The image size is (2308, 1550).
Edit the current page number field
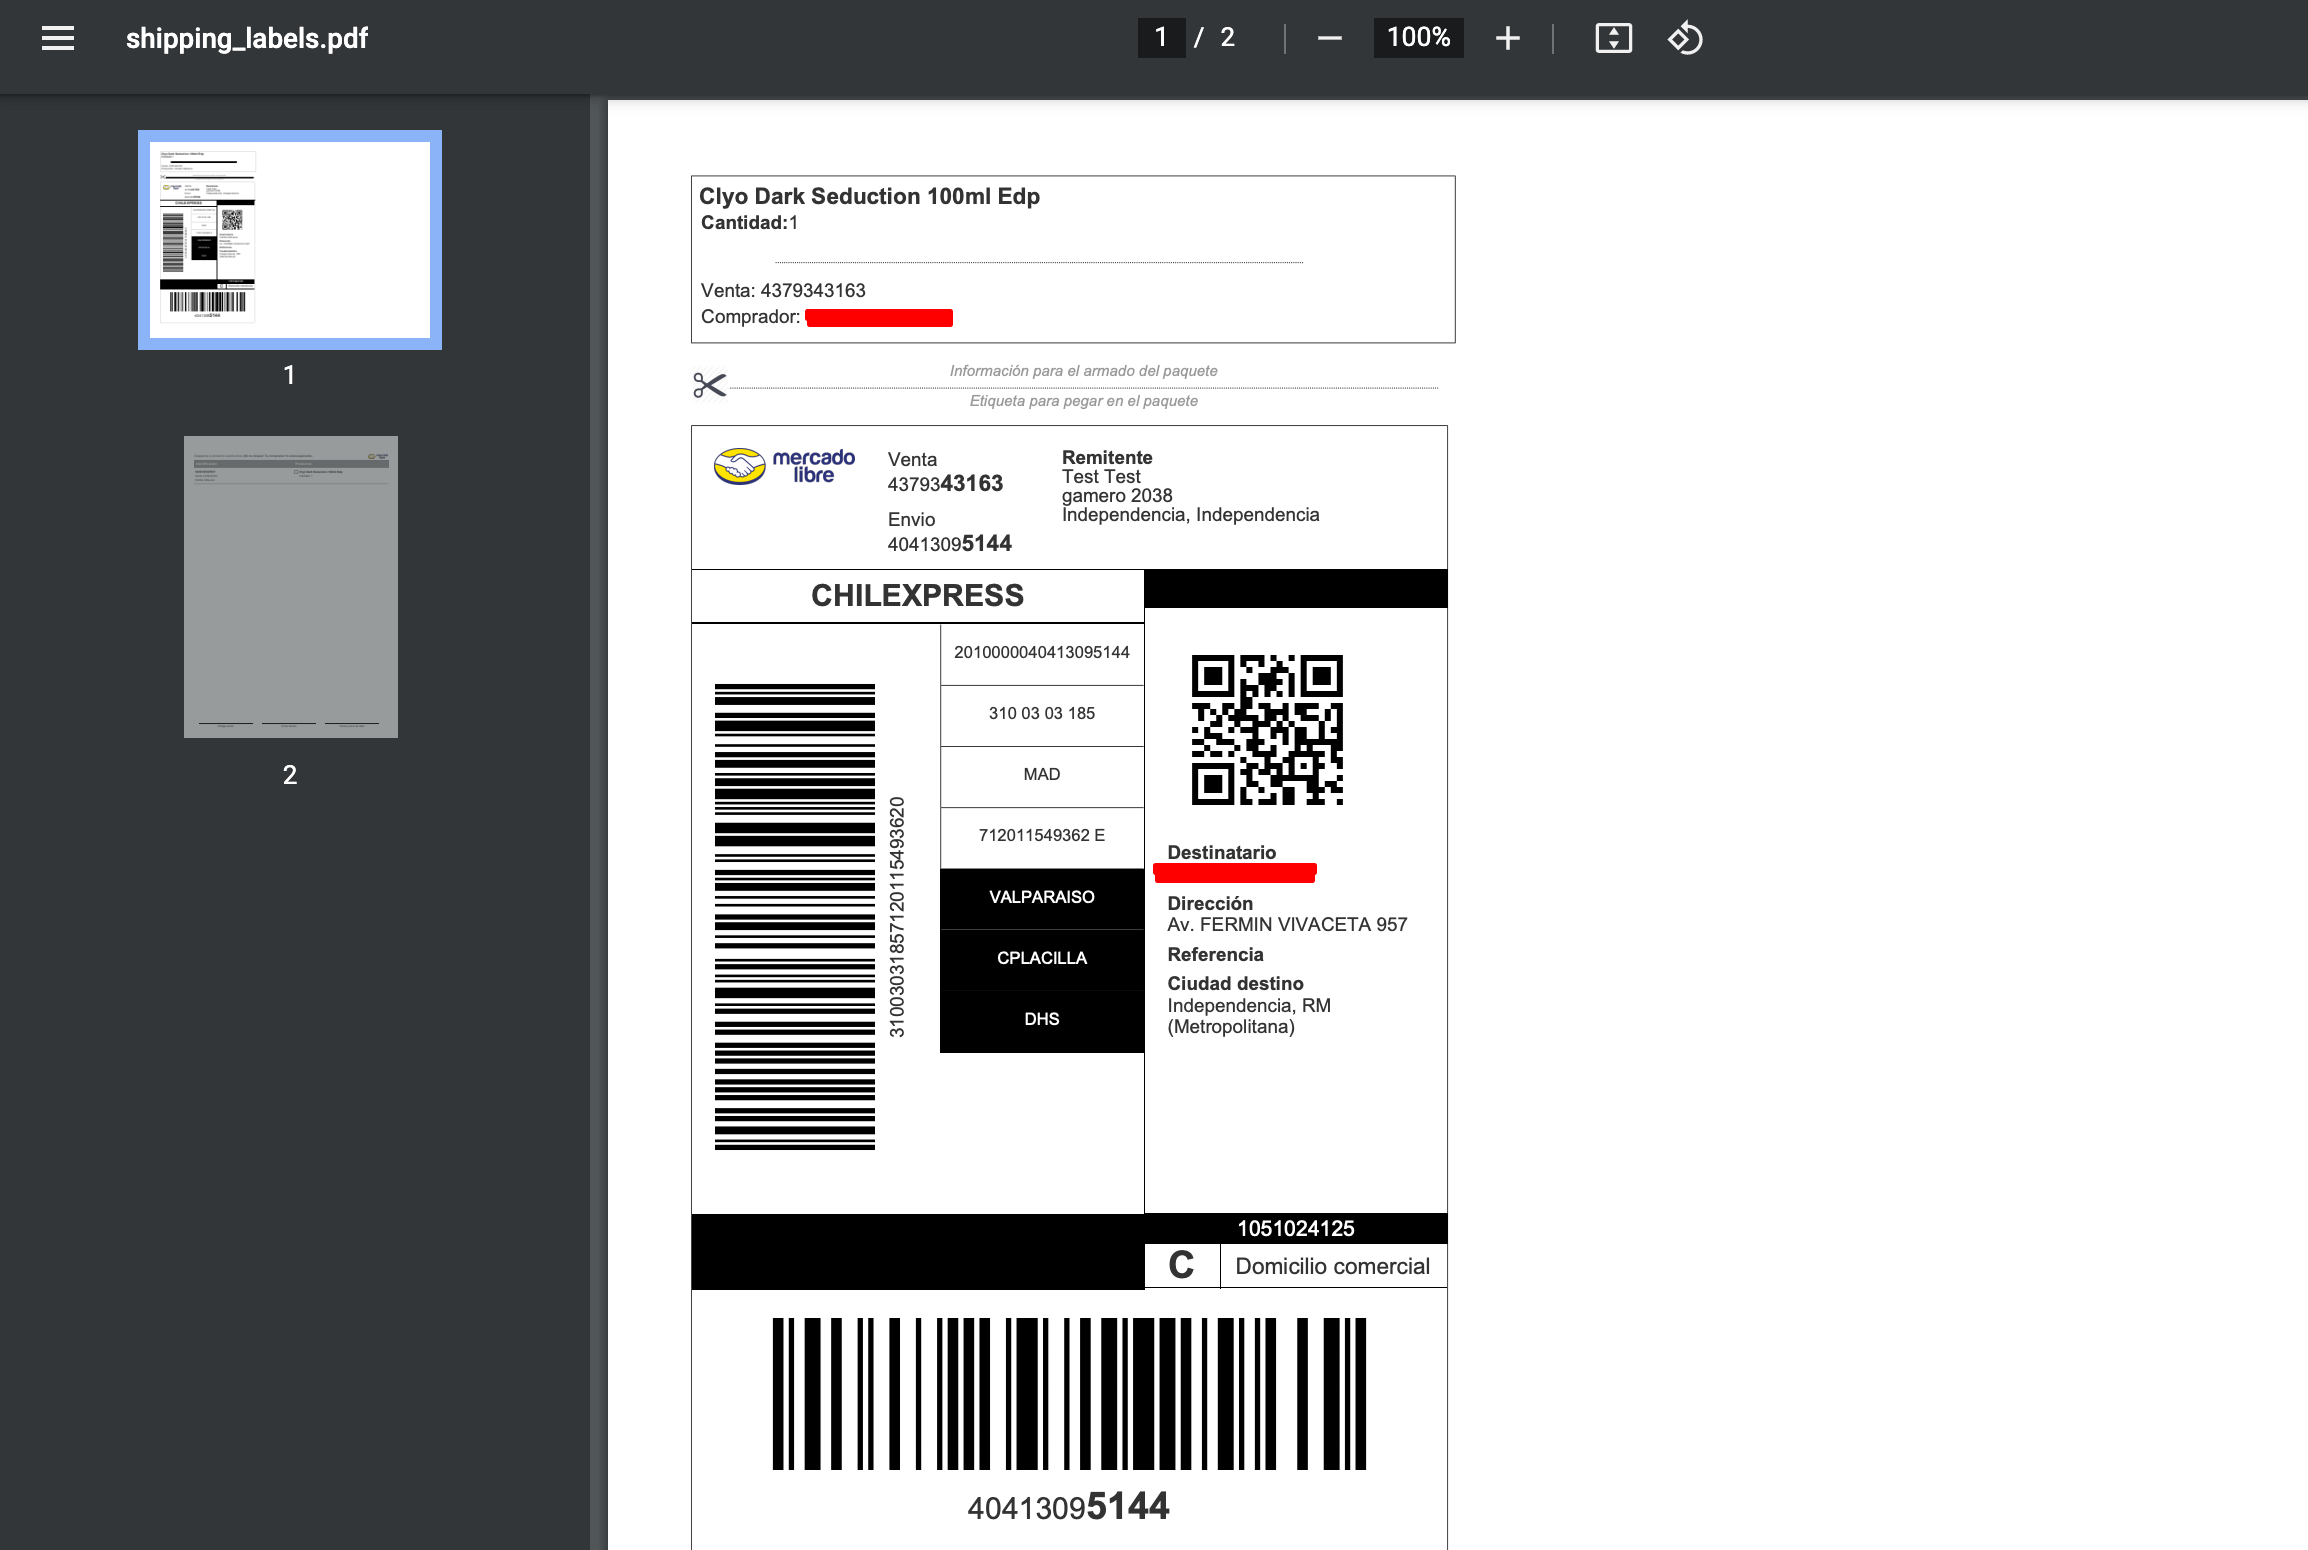[1161, 38]
